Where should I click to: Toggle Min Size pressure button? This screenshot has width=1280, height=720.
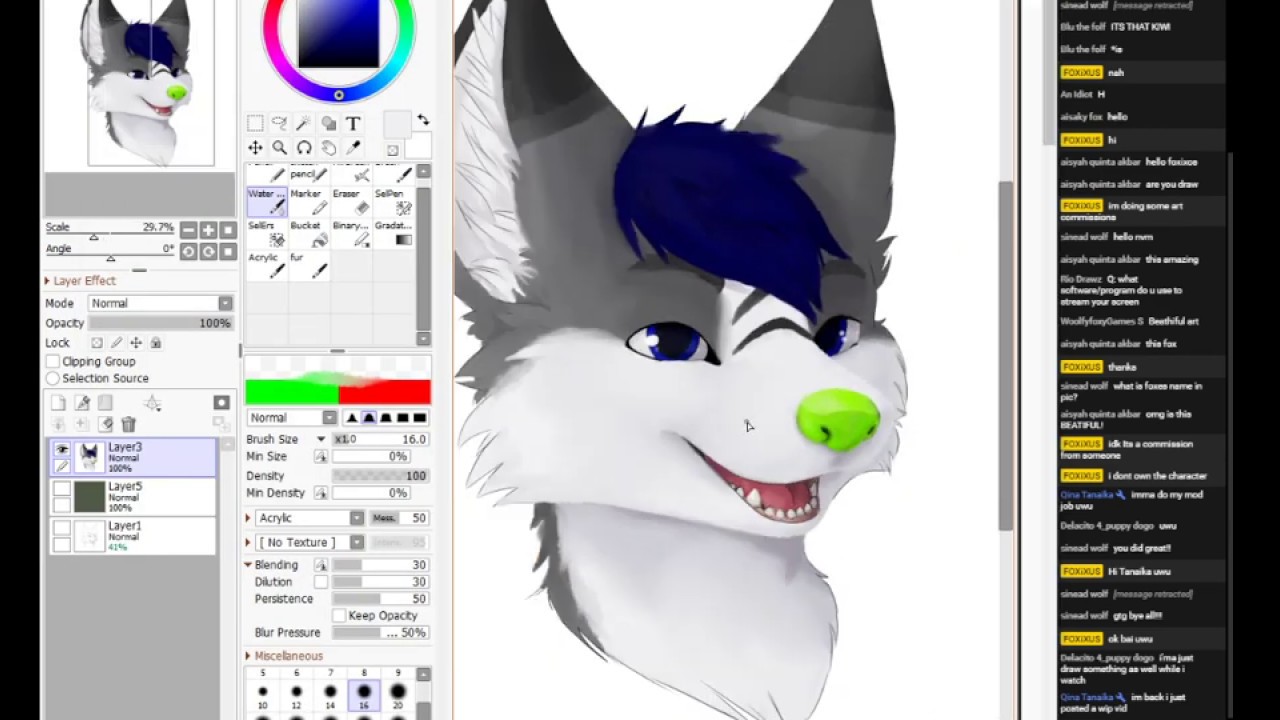pyautogui.click(x=321, y=456)
